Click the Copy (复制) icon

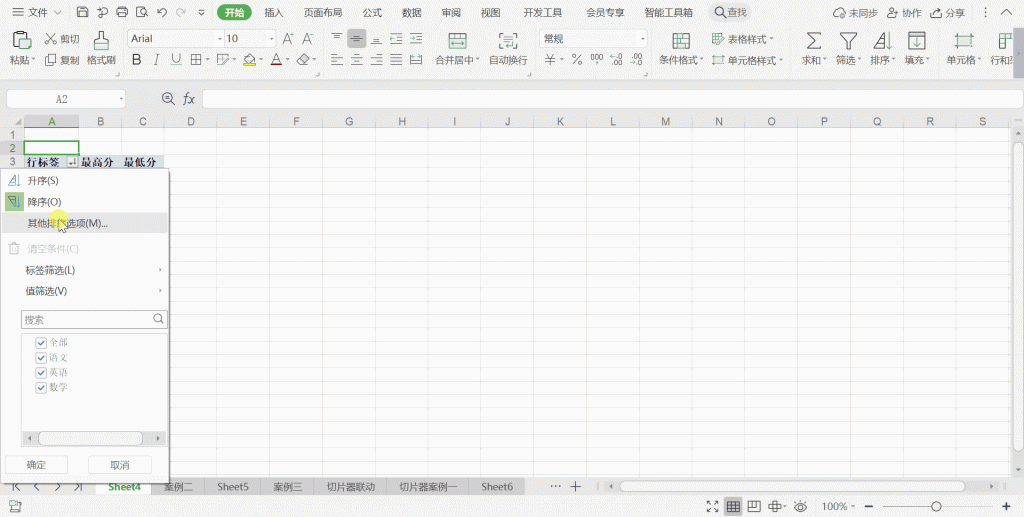coord(50,60)
